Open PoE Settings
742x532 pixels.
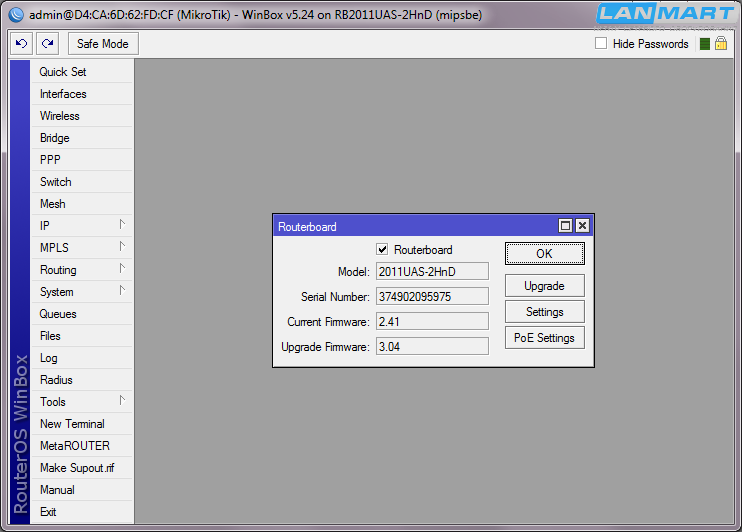click(x=545, y=338)
